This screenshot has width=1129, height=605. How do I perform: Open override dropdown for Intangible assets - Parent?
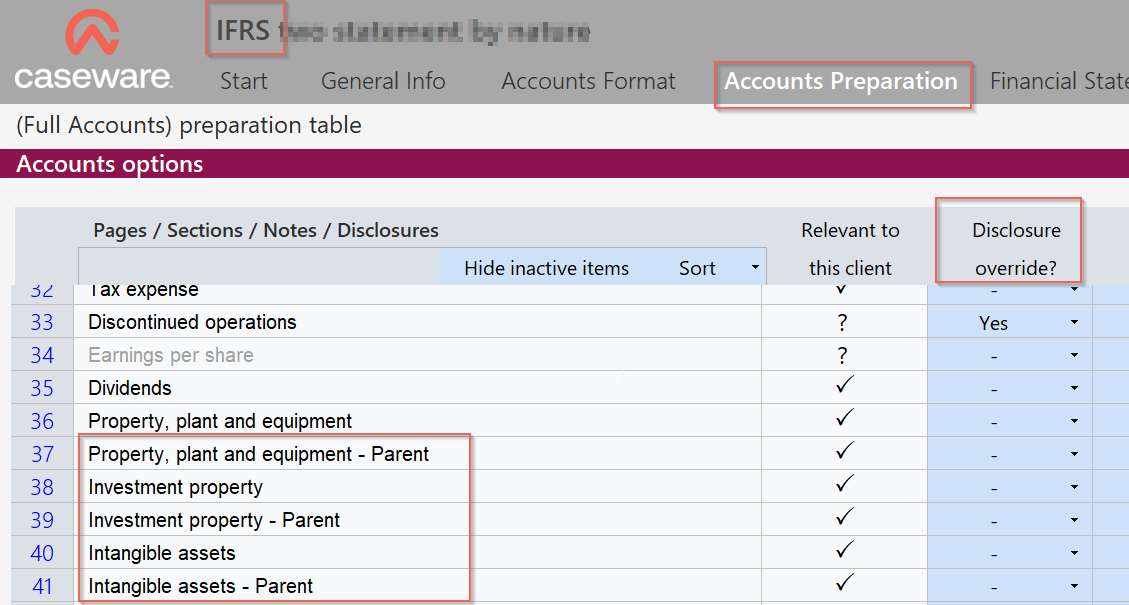point(1074,586)
